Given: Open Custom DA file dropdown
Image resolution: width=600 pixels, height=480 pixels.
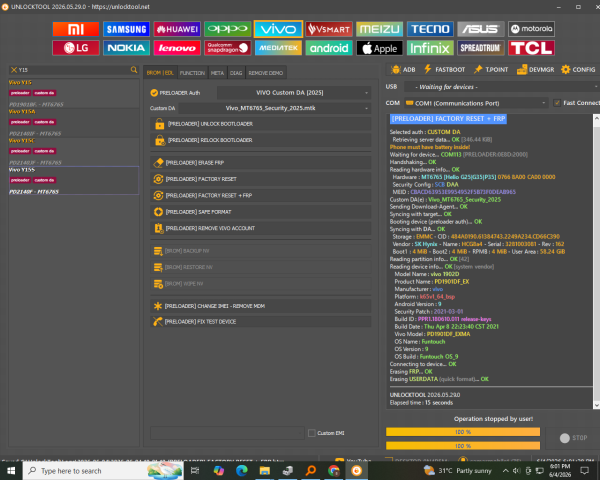Looking at the screenshot, I should click(275, 108).
